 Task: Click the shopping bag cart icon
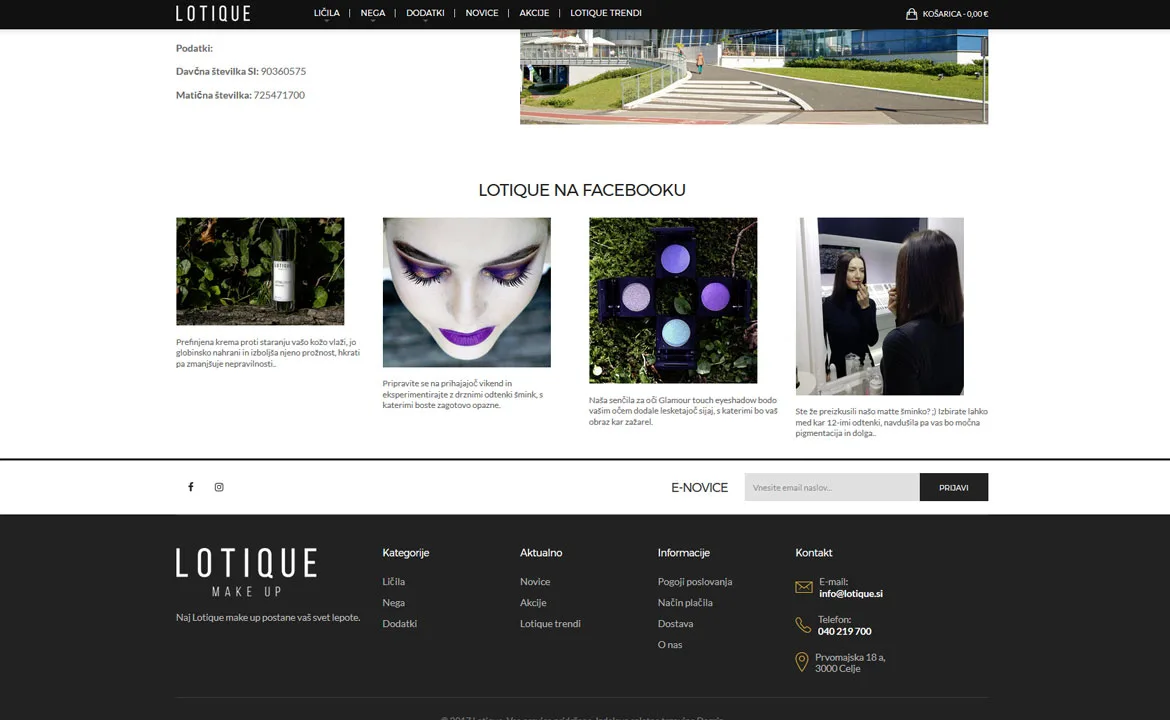point(911,13)
